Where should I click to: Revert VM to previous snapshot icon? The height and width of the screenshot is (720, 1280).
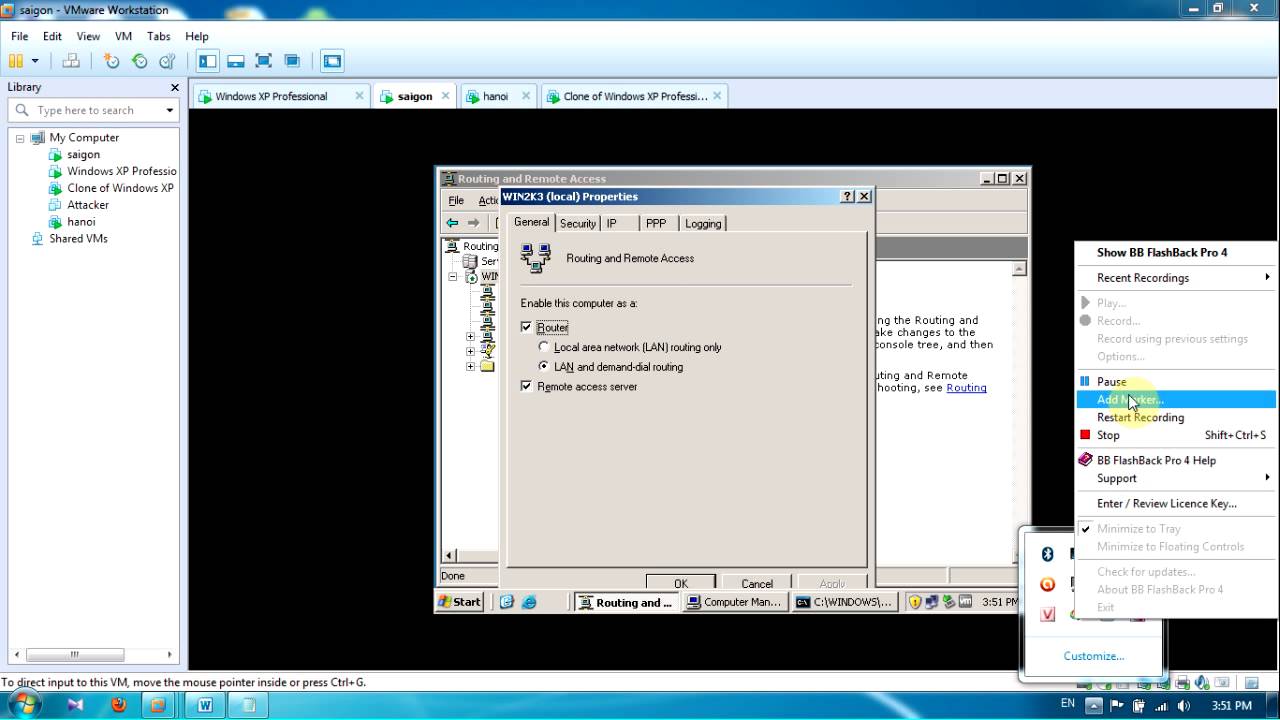click(x=139, y=61)
